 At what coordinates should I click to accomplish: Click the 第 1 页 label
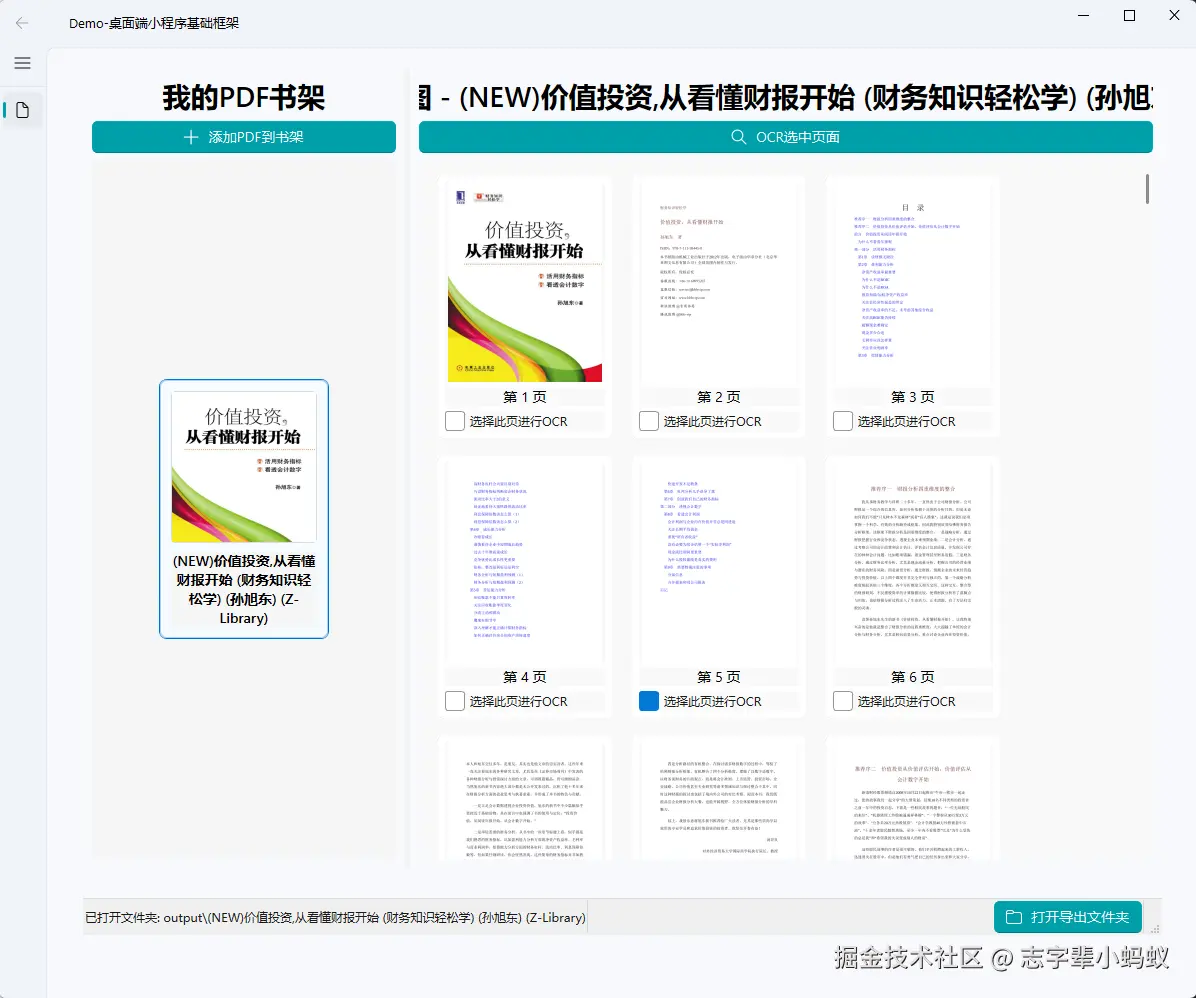click(525, 397)
